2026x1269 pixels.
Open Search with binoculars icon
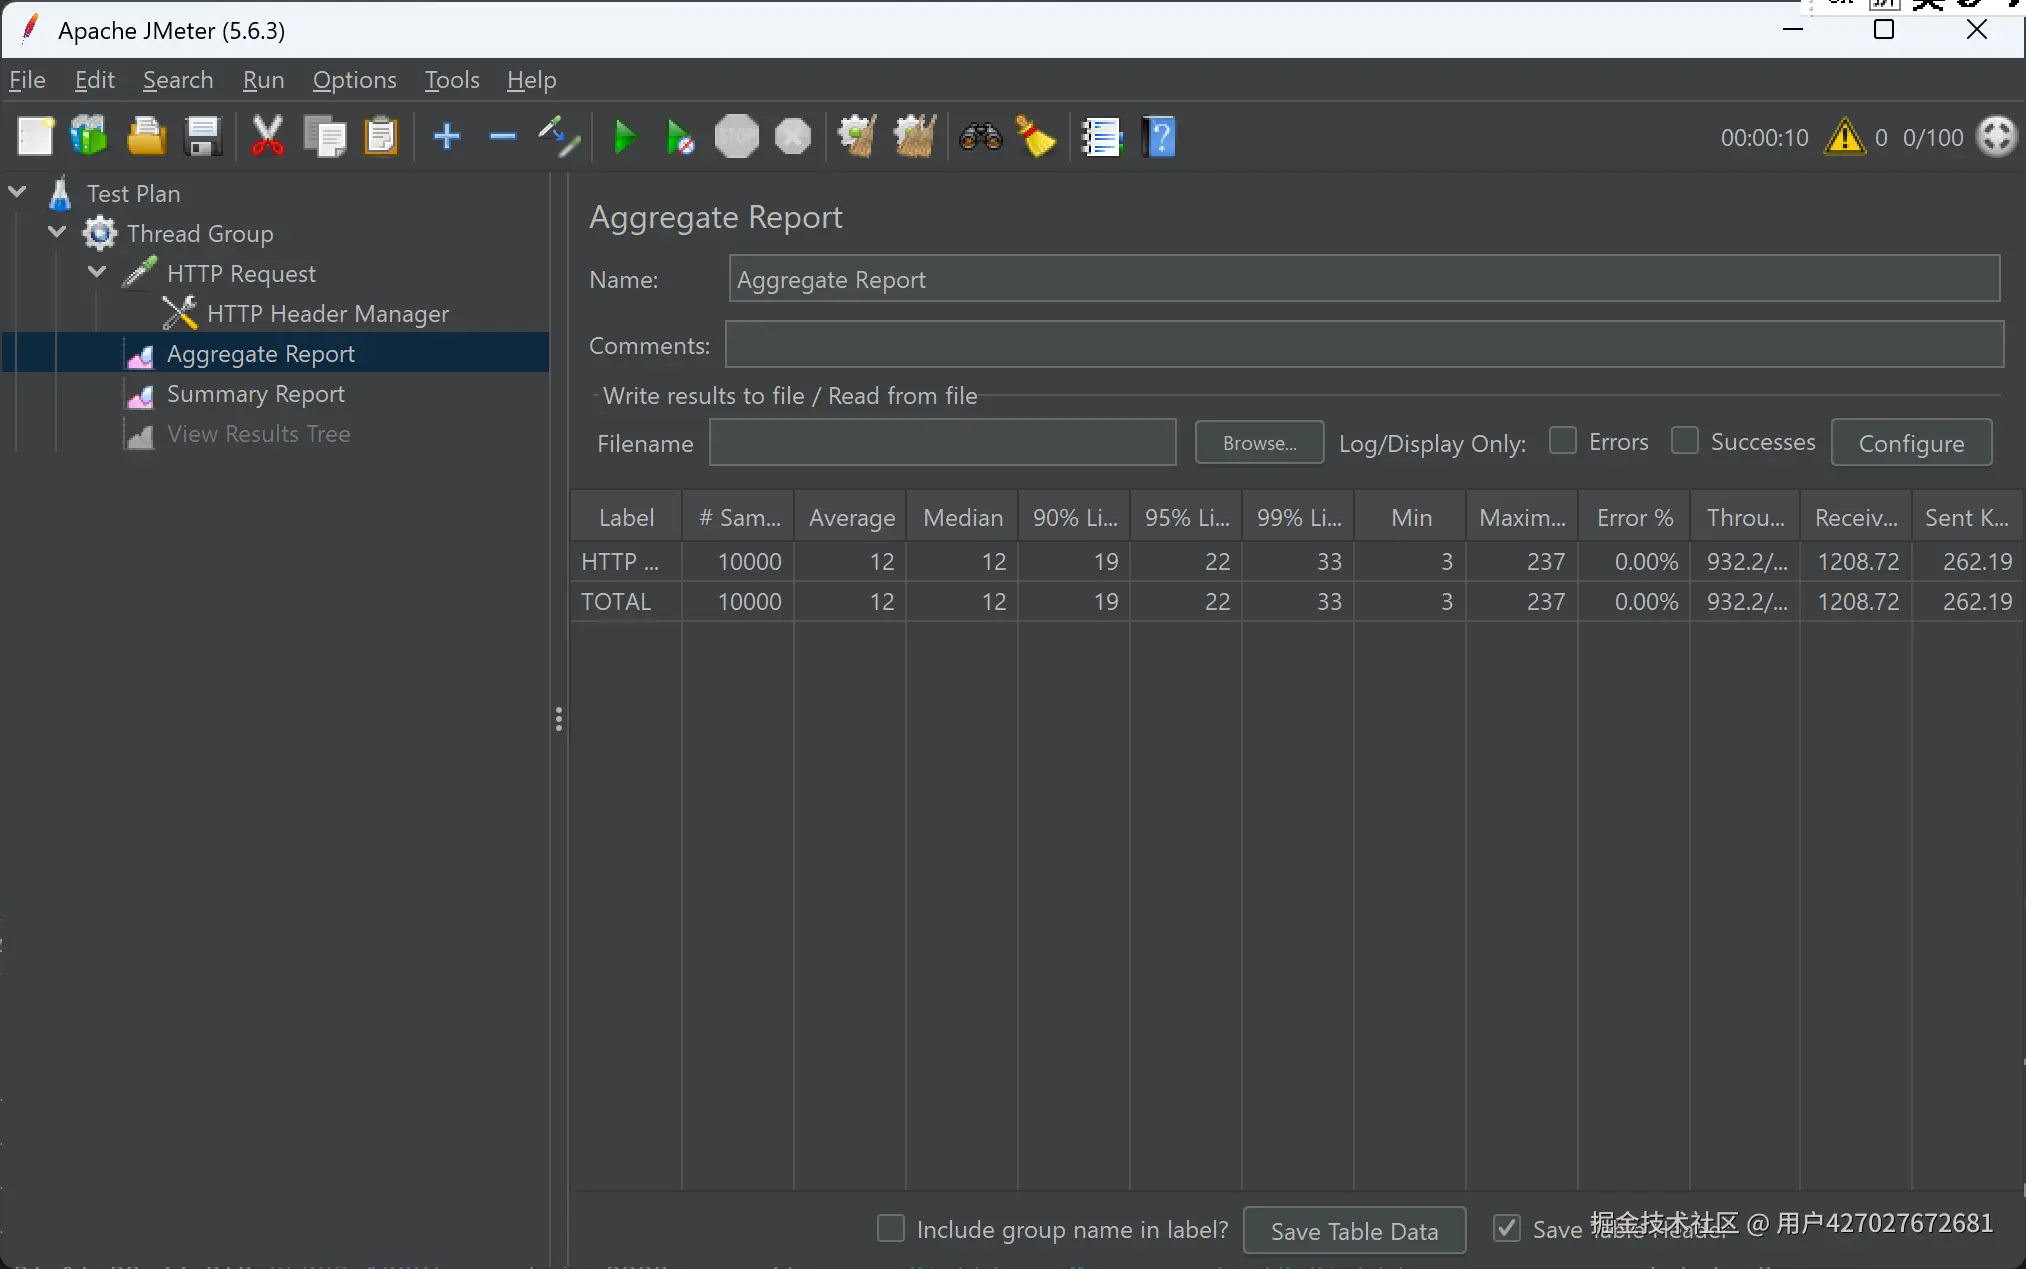[x=981, y=137]
